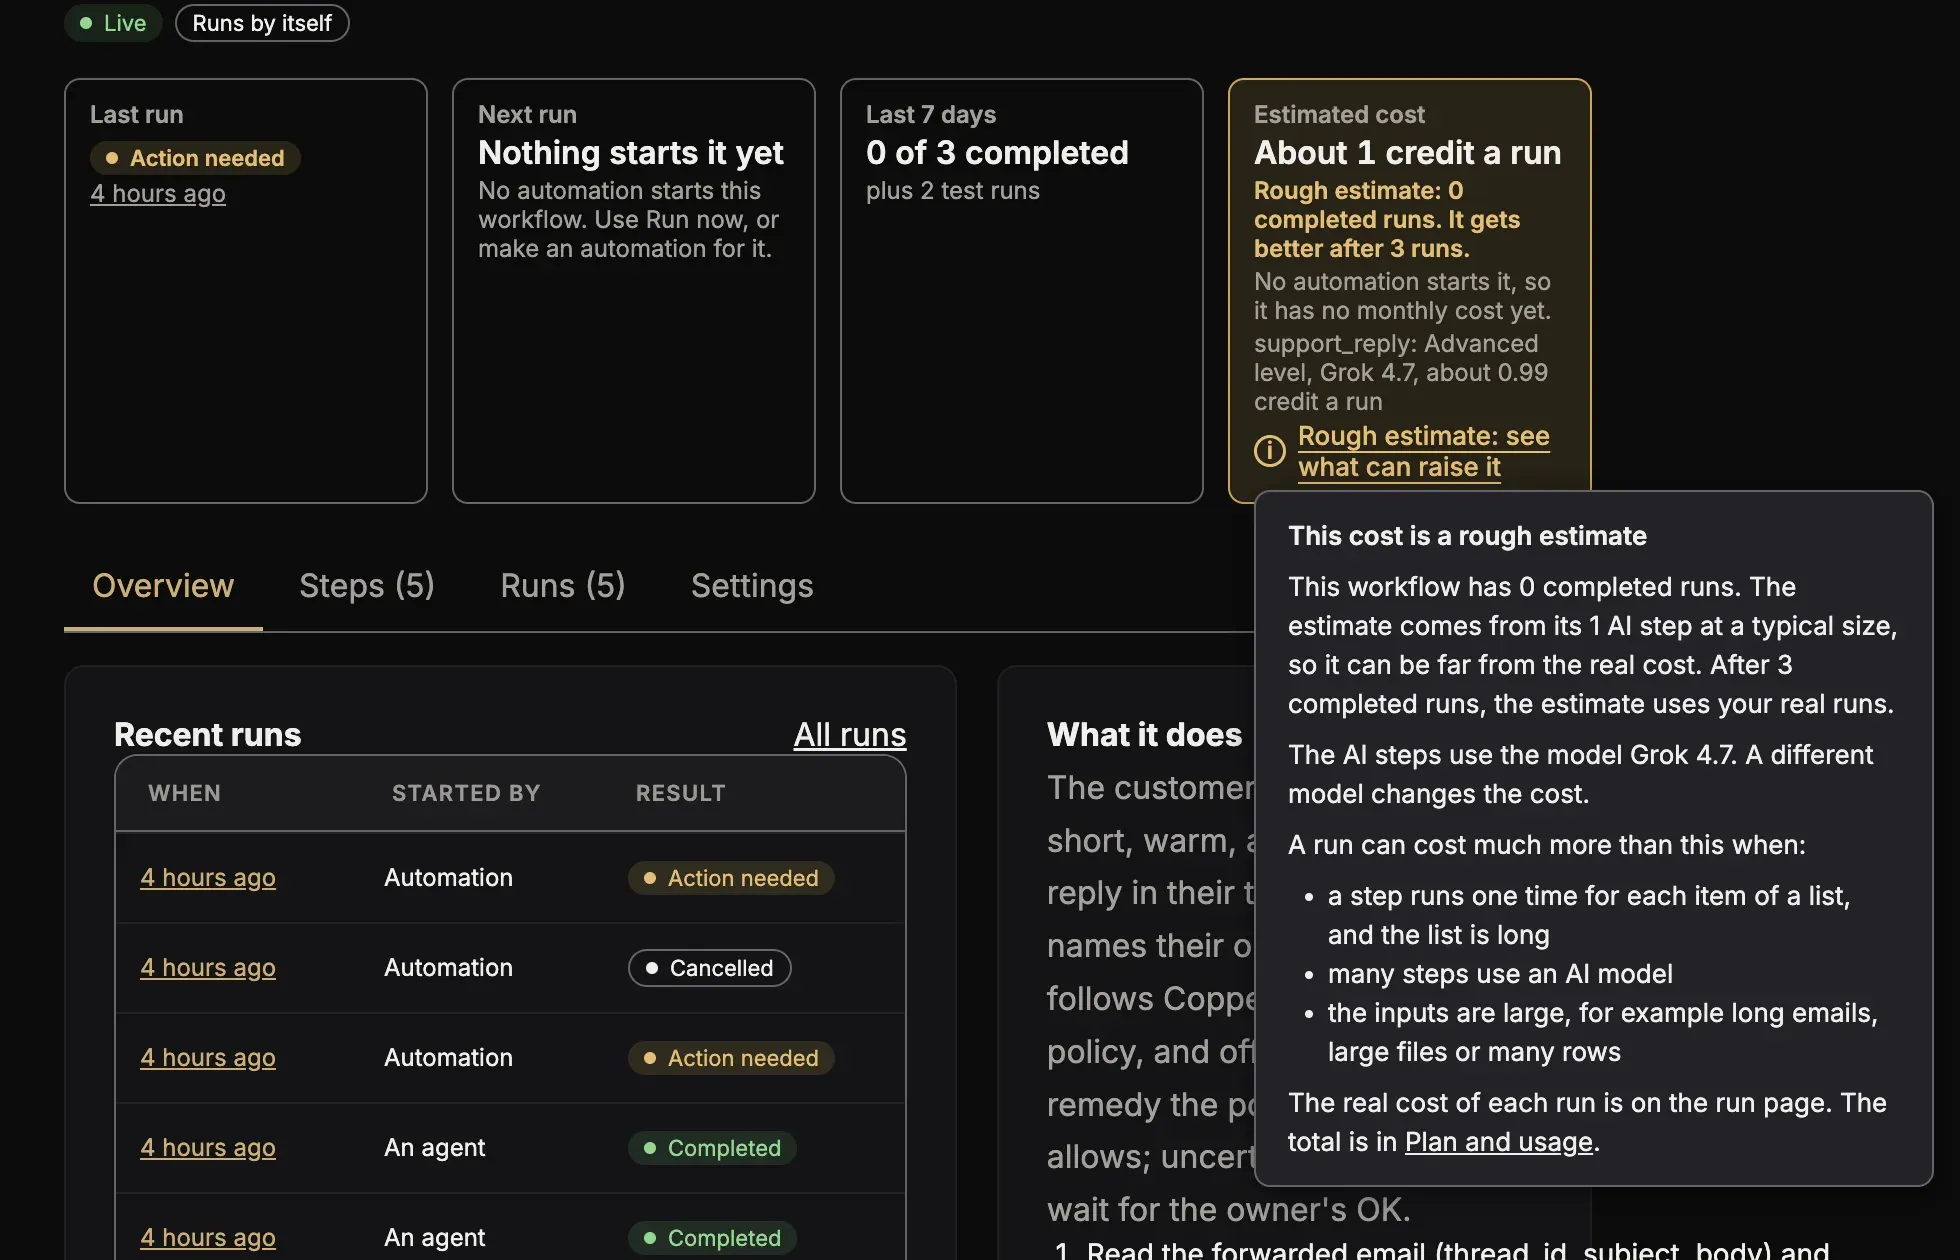Click 'About 1 credit a run' heading
This screenshot has height=1260, width=1960.
point(1408,153)
